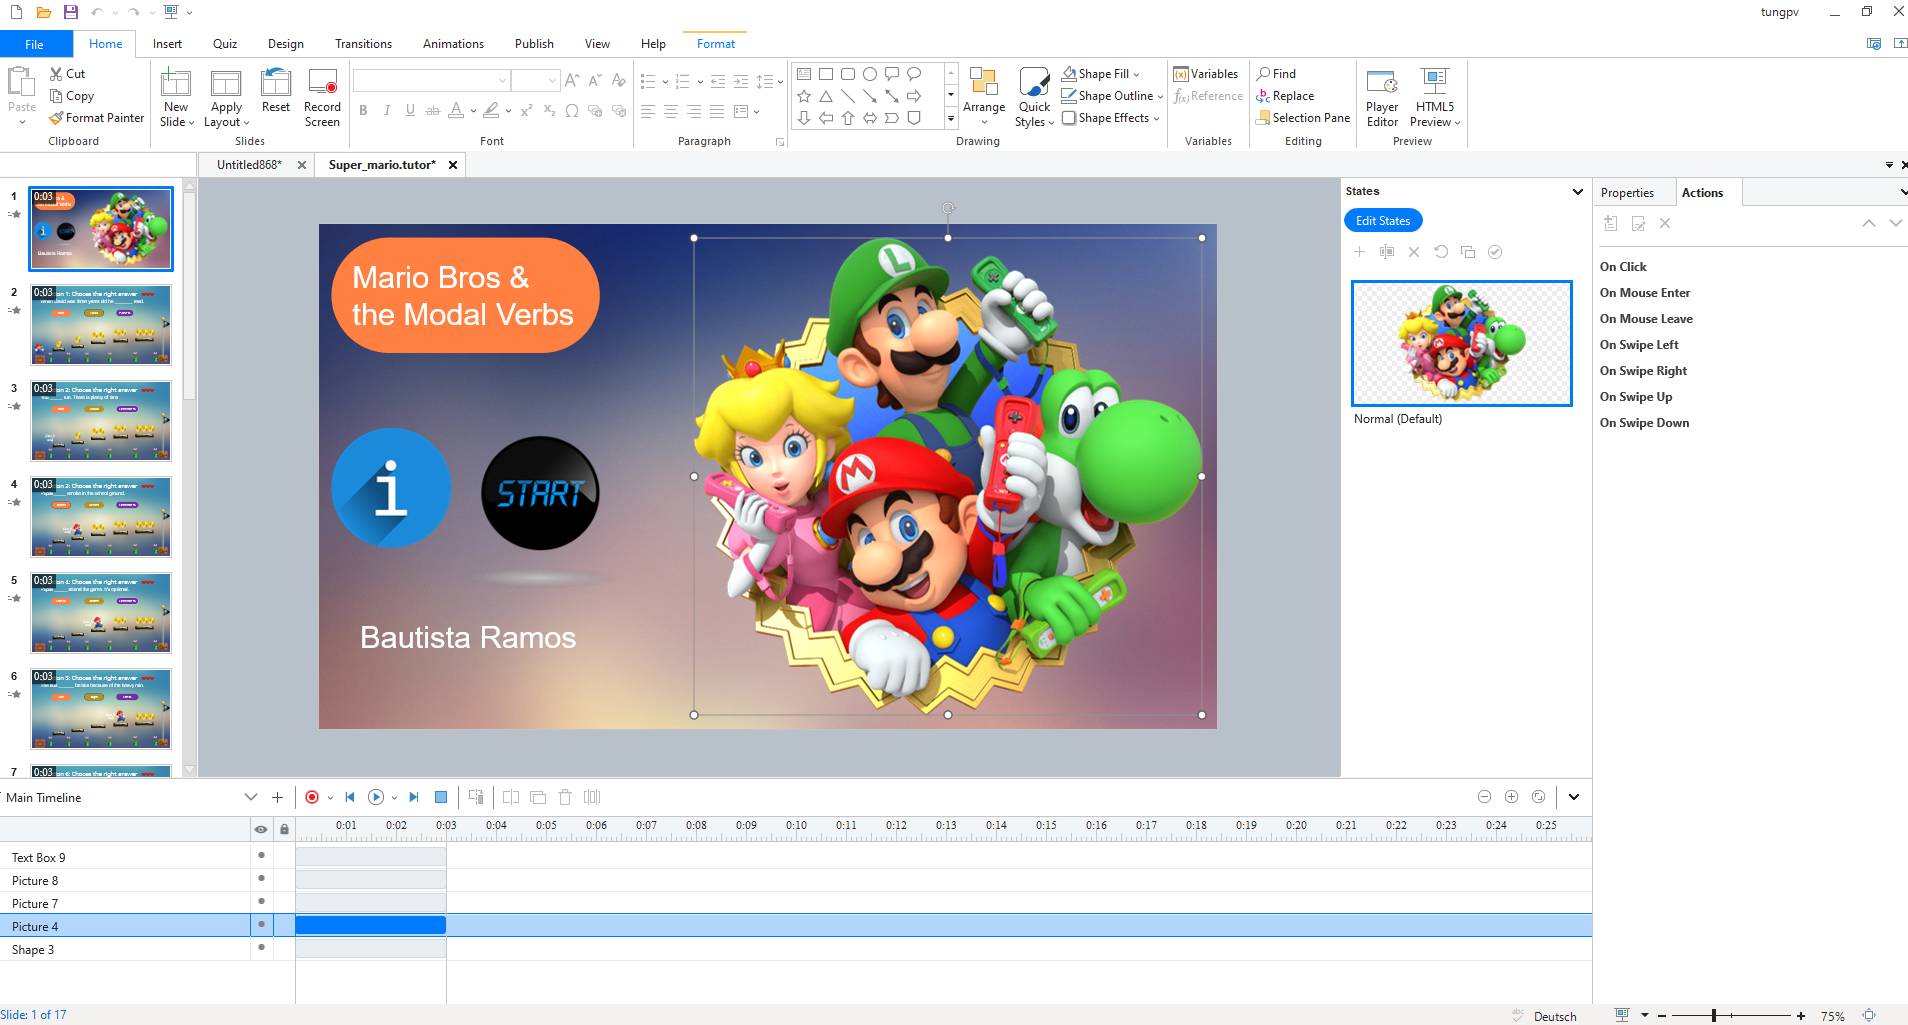Expand the Drawing shapes gallery
Screen dimensions: 1908x1025
click(950, 118)
